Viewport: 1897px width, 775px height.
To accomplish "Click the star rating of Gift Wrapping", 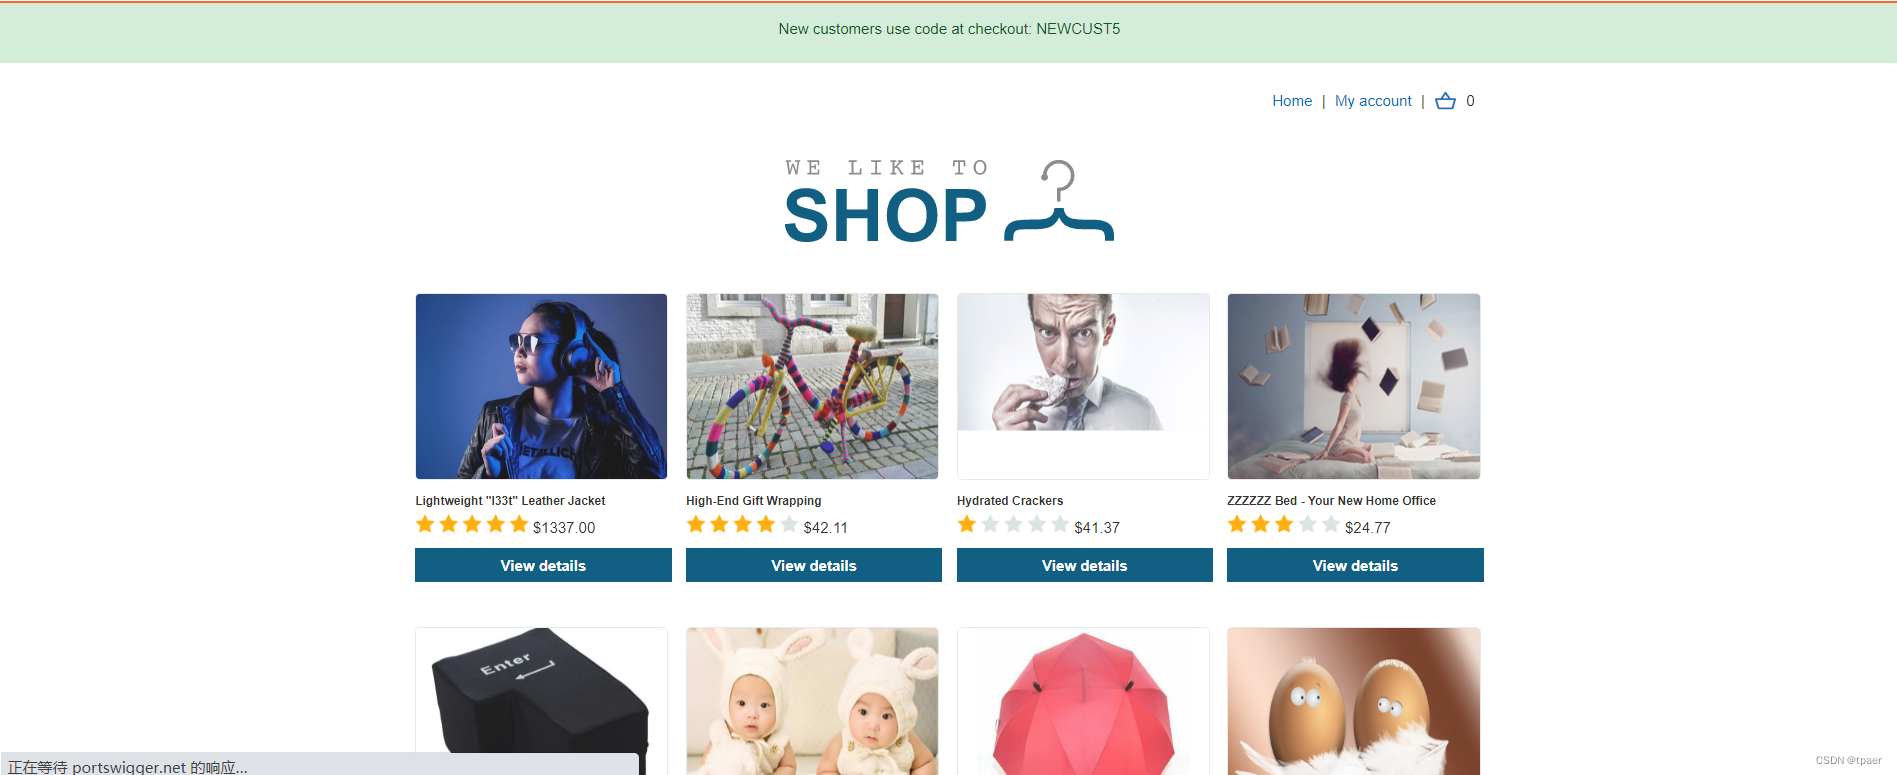I will coord(742,525).
